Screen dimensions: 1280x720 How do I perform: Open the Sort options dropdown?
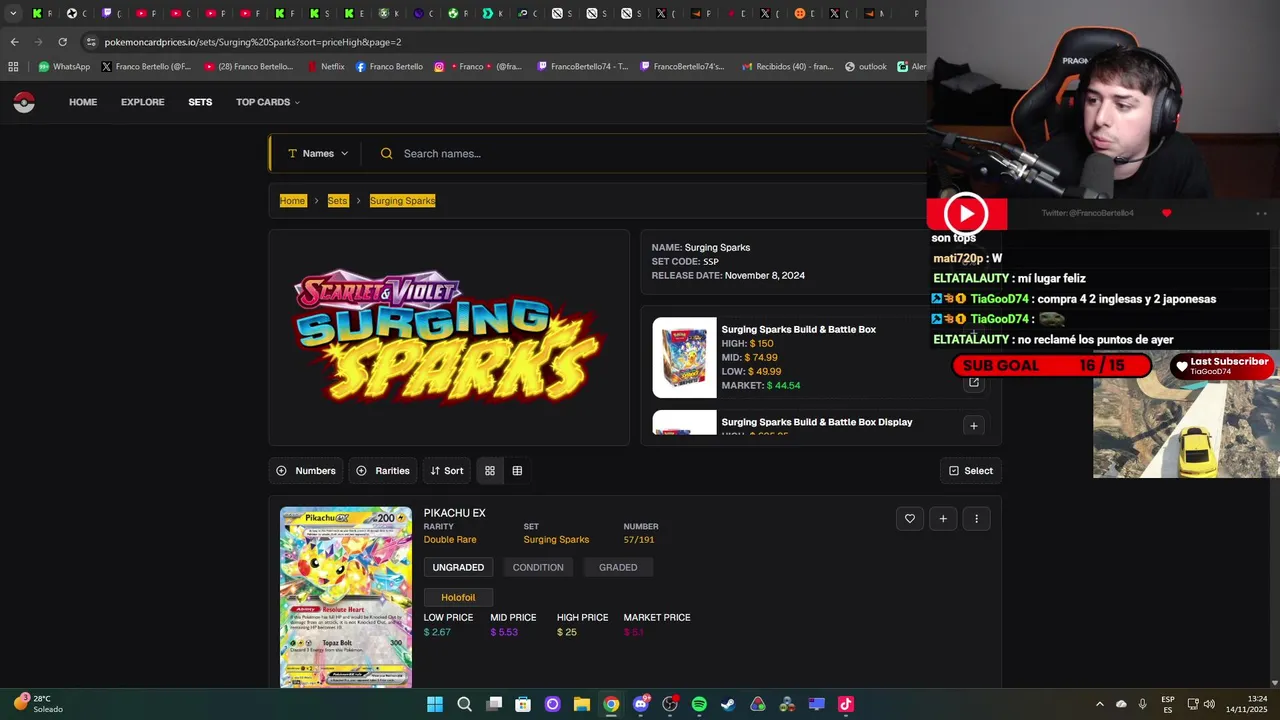pos(446,471)
